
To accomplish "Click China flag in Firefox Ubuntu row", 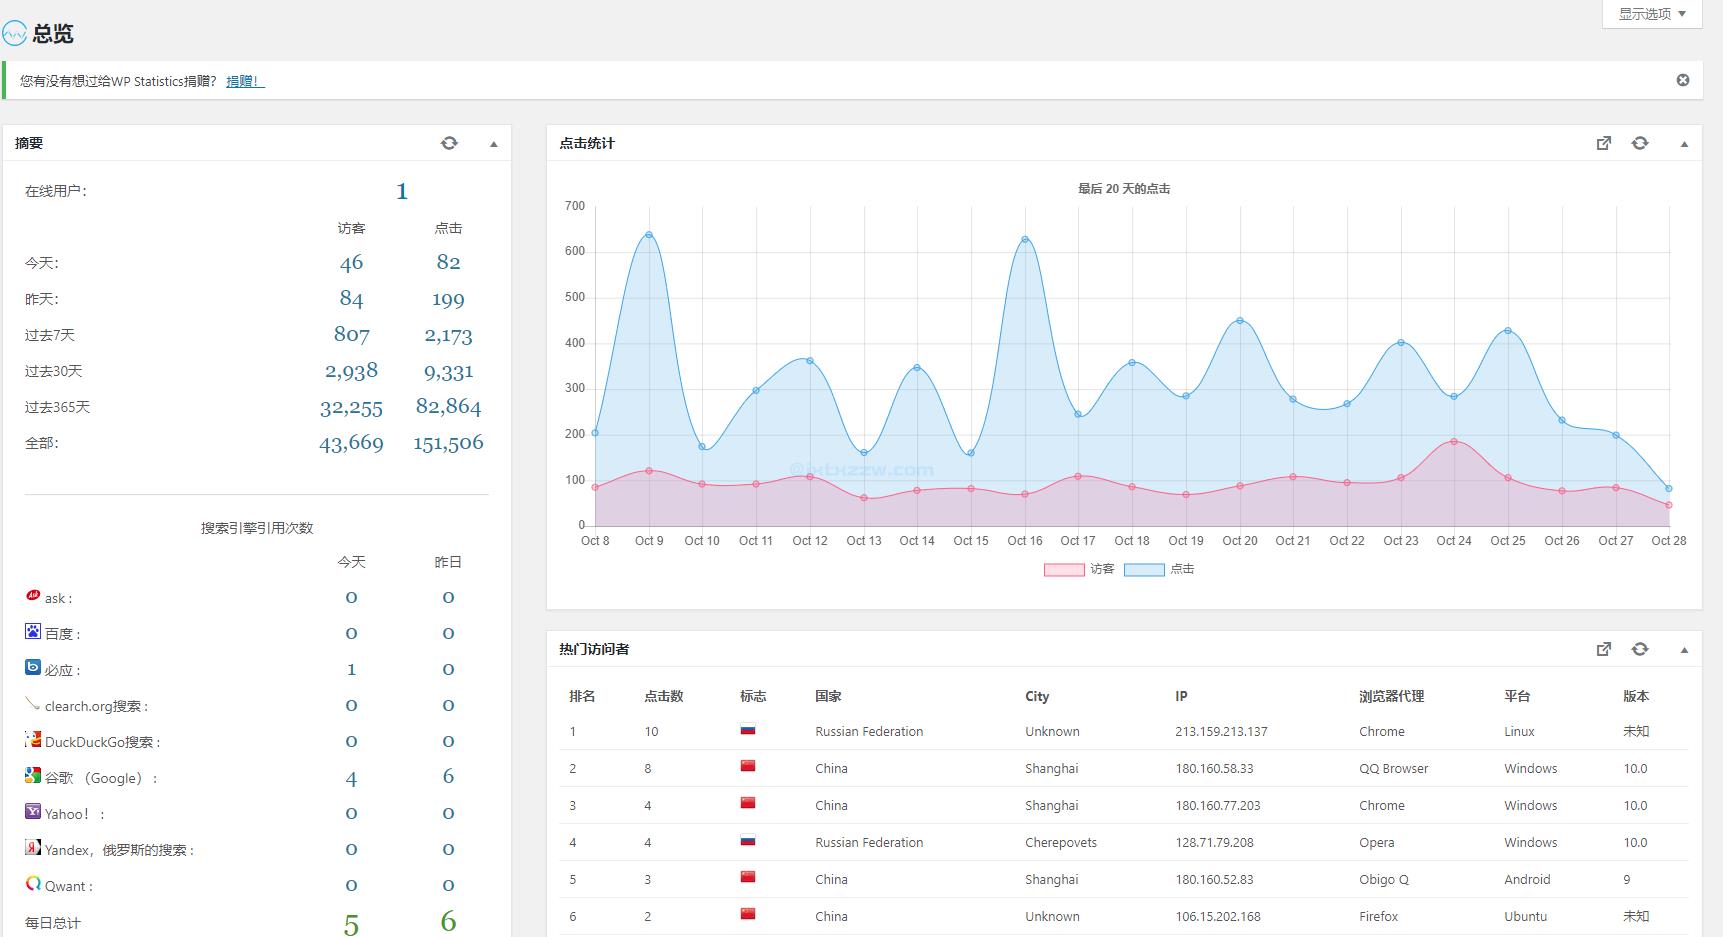I will click(747, 914).
